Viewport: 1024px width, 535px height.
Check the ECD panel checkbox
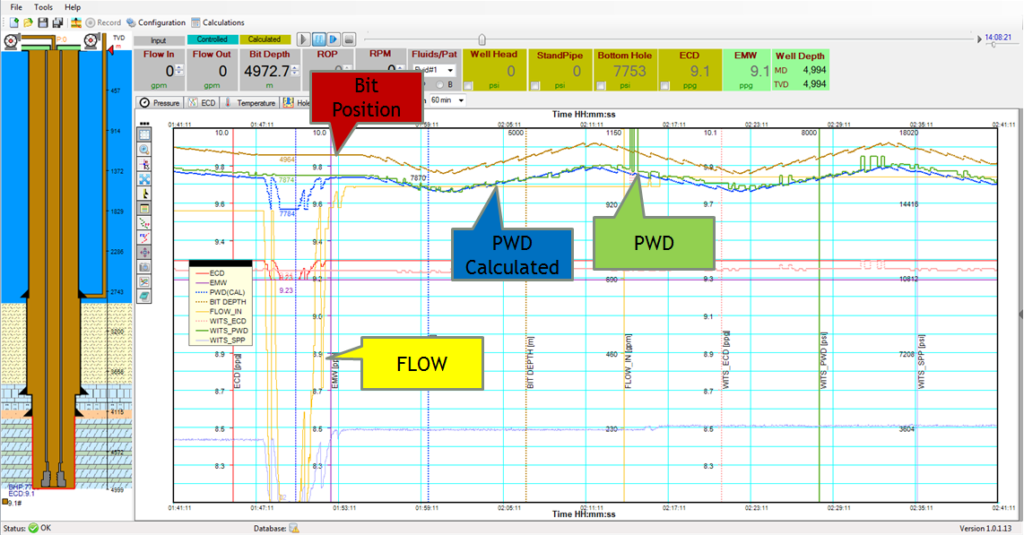pyautogui.click(x=665, y=87)
